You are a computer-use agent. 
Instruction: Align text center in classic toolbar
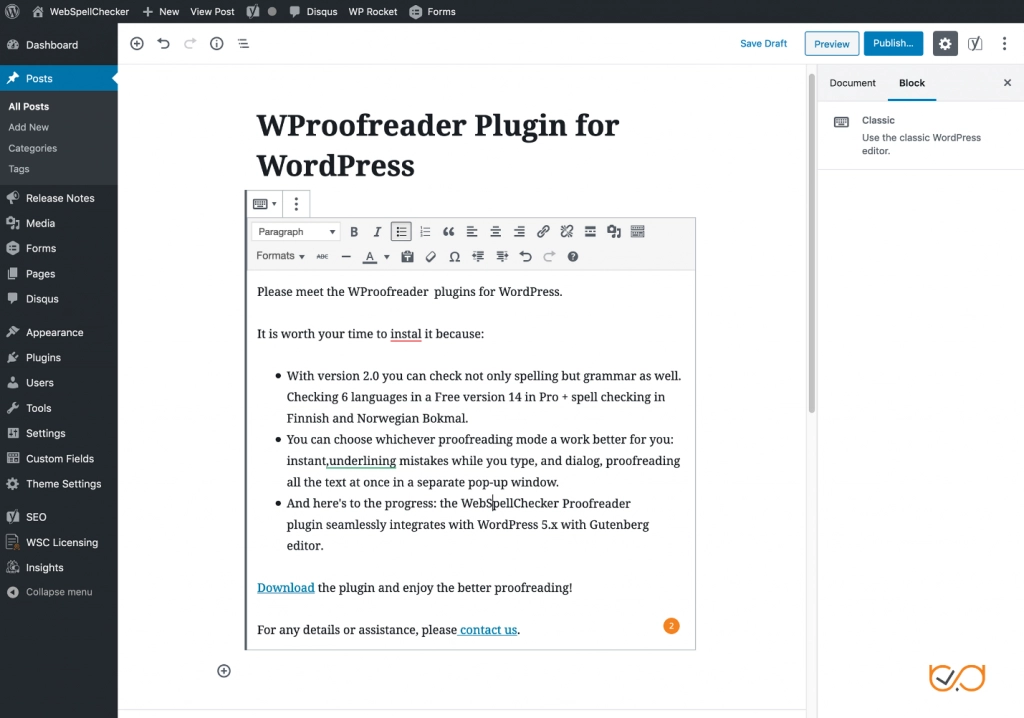pyautogui.click(x=496, y=231)
